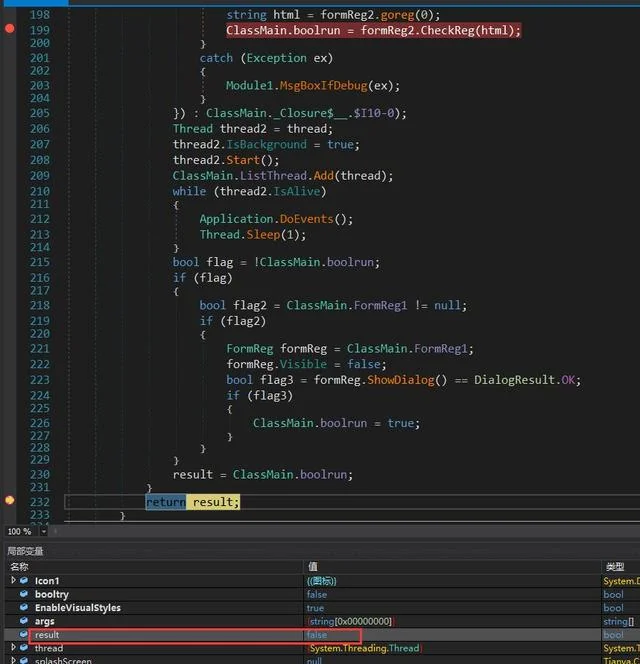Click ListThread on line 209

(273, 175)
